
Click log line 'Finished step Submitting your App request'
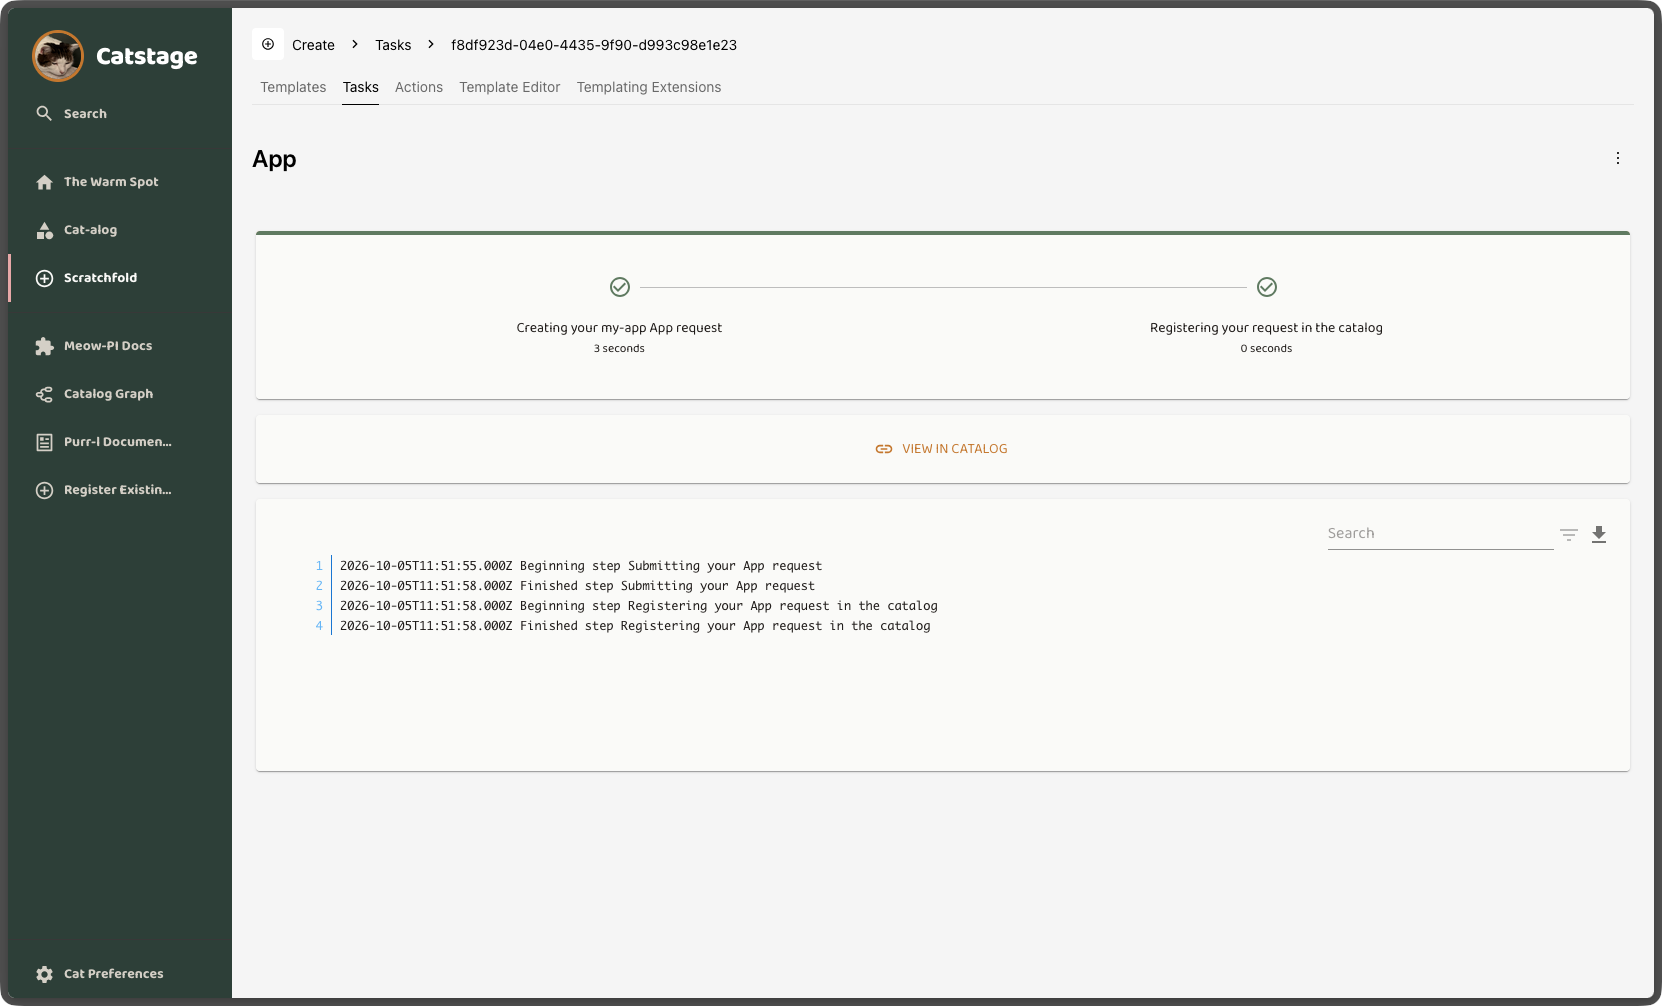[577, 586]
